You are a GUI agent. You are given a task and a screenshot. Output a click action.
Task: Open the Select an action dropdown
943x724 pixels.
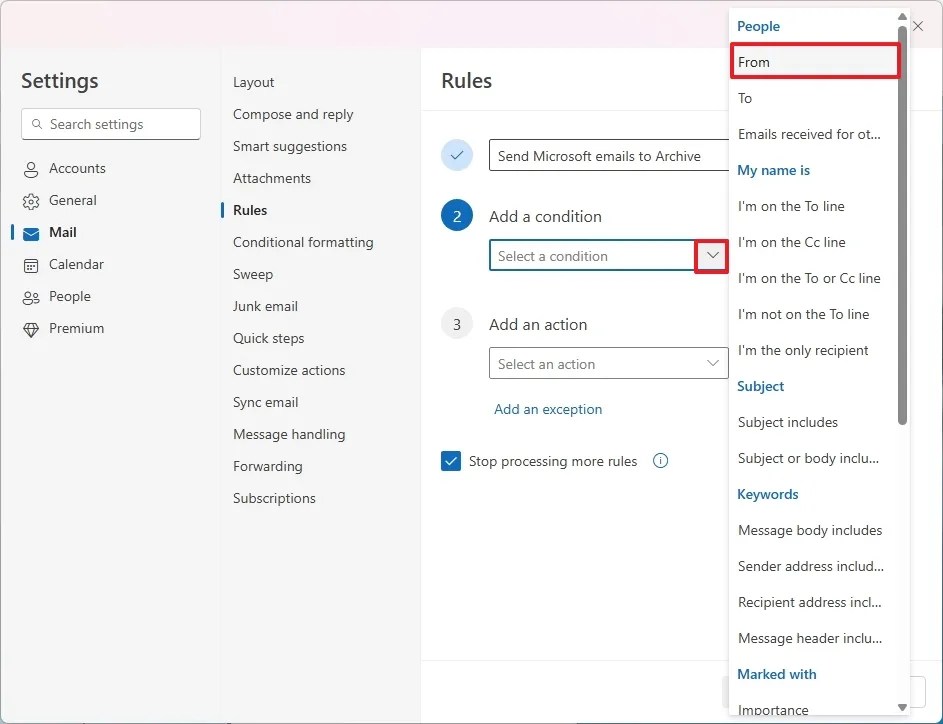tap(607, 363)
